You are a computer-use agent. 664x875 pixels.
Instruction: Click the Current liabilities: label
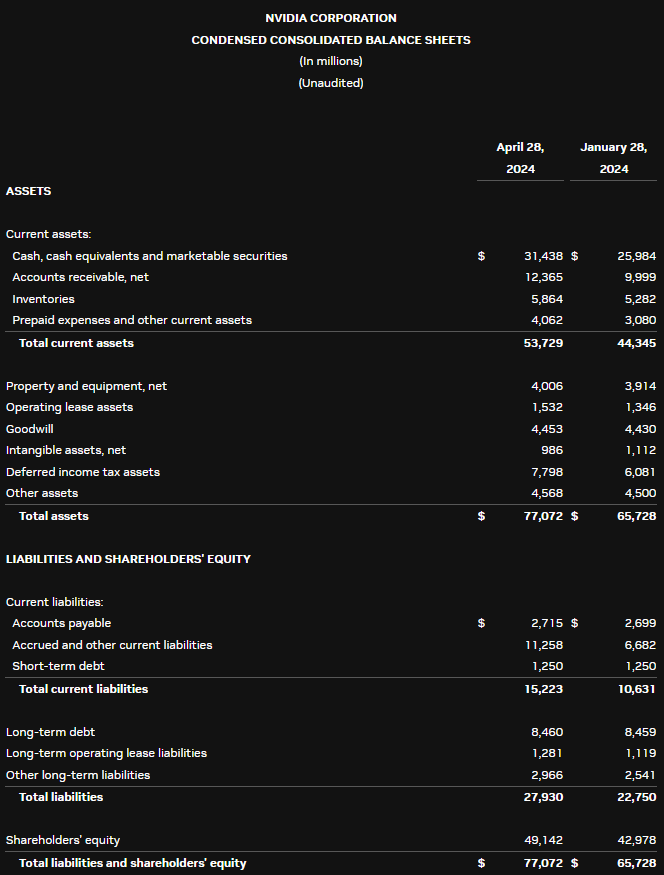click(x=55, y=602)
